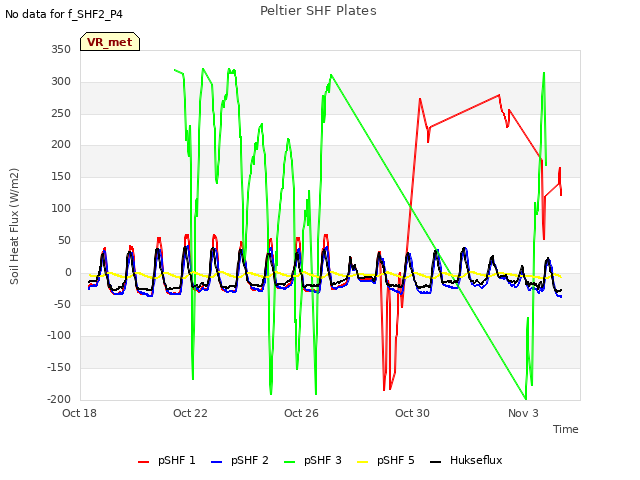Click the 100 y-axis tick label
The height and width of the screenshot is (480, 640).
pyautogui.click(x=61, y=209)
